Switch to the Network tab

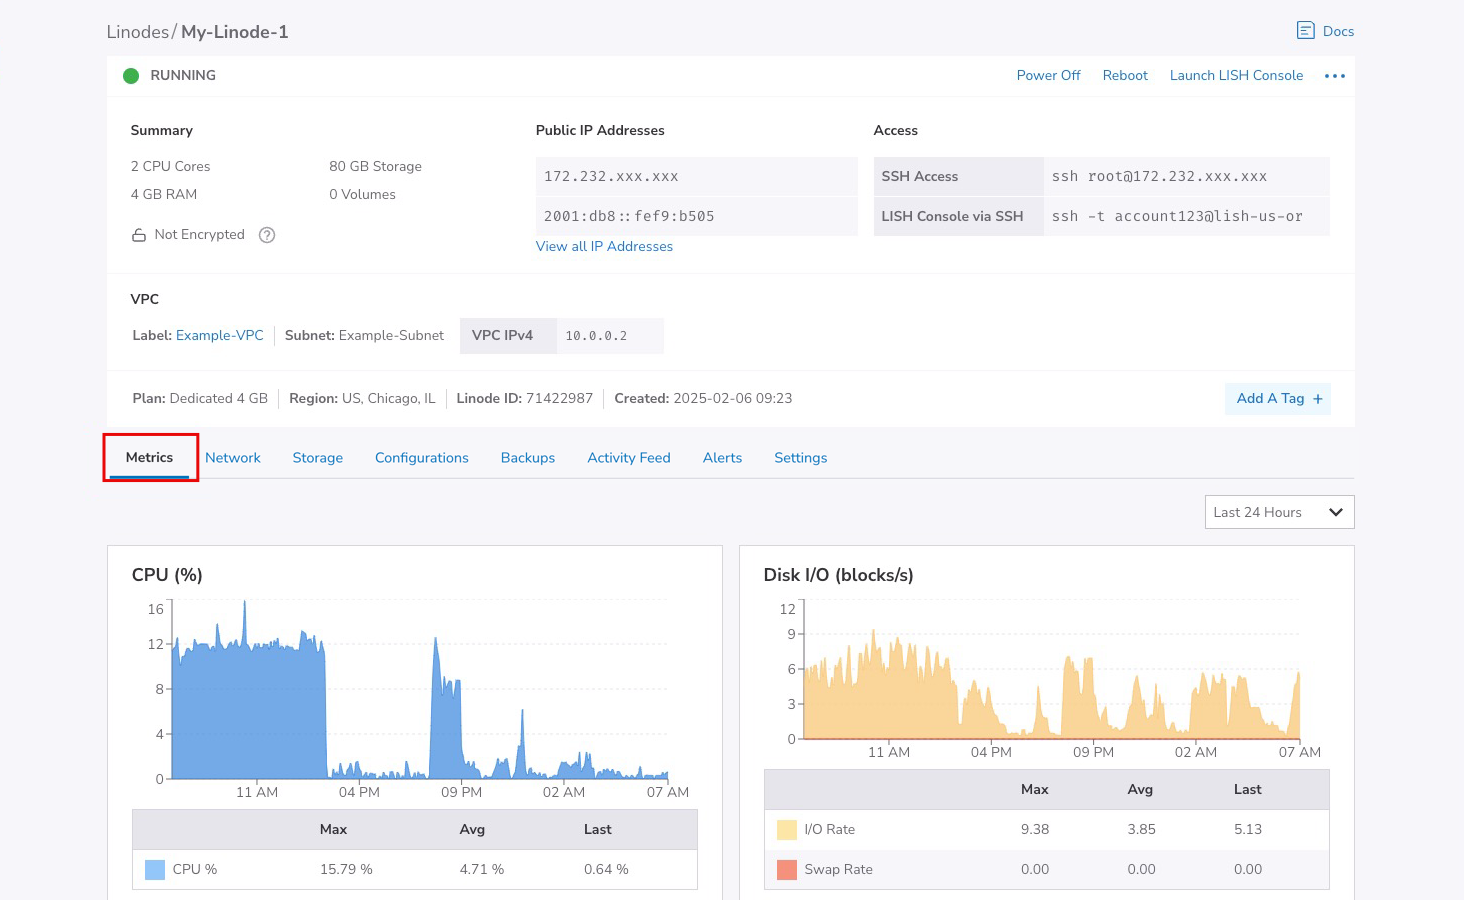232,458
